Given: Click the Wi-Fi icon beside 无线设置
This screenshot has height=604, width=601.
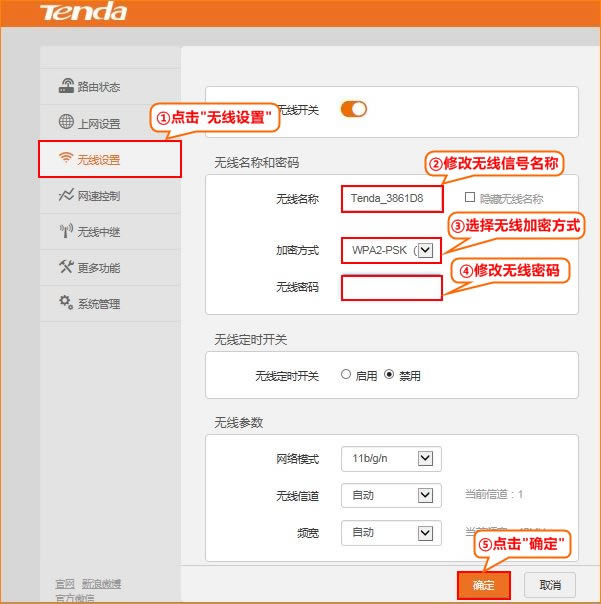Looking at the screenshot, I should point(66,158).
